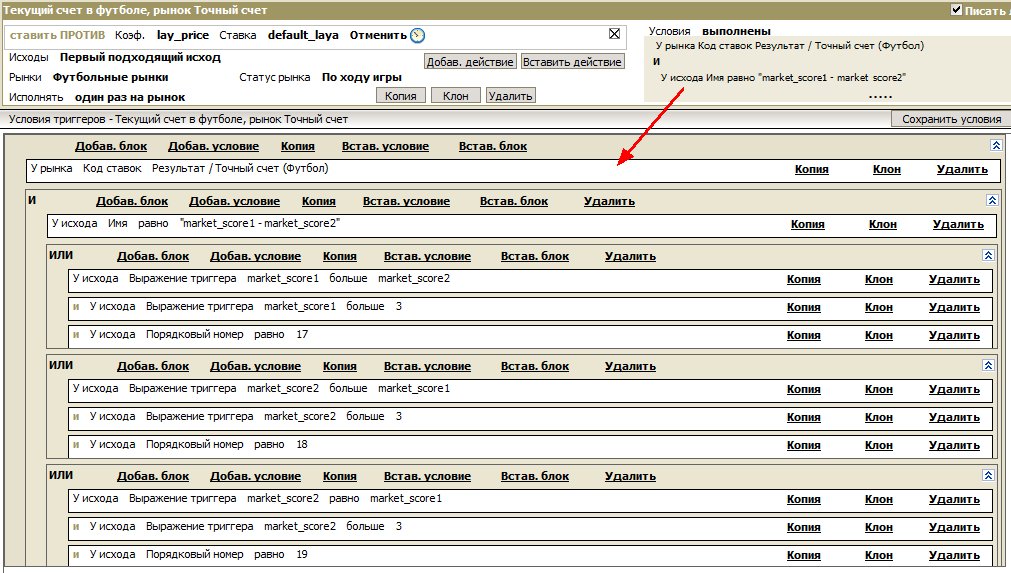Viewport: 1011px width, 573px height.
Task: Click the Удалить button under action settings
Action: pyautogui.click(x=511, y=95)
